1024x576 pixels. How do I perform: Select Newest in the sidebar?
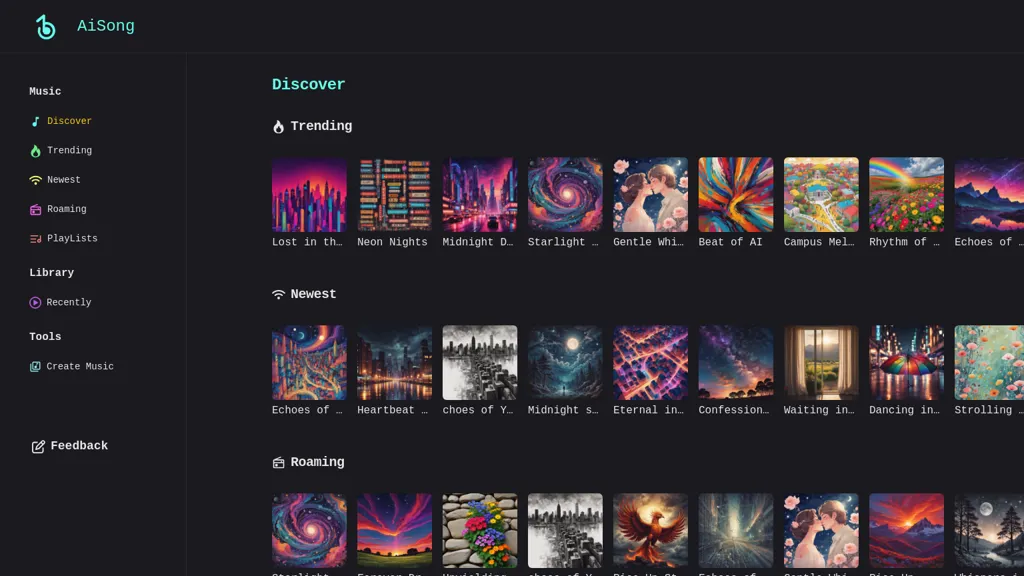63,180
